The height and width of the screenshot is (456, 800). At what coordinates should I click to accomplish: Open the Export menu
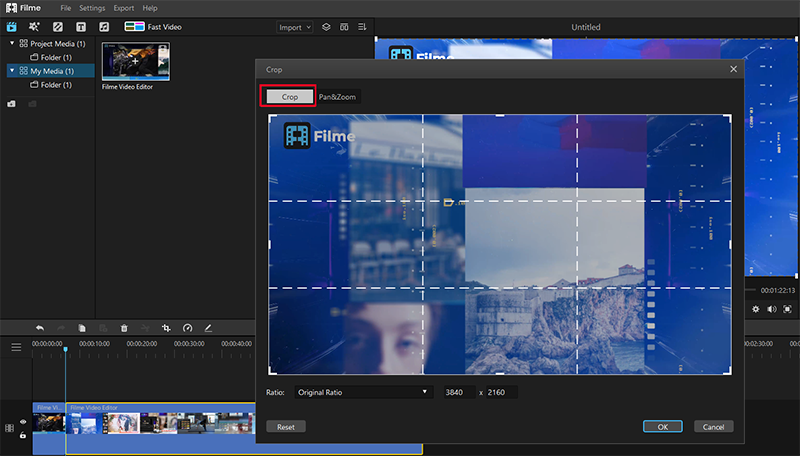(123, 8)
